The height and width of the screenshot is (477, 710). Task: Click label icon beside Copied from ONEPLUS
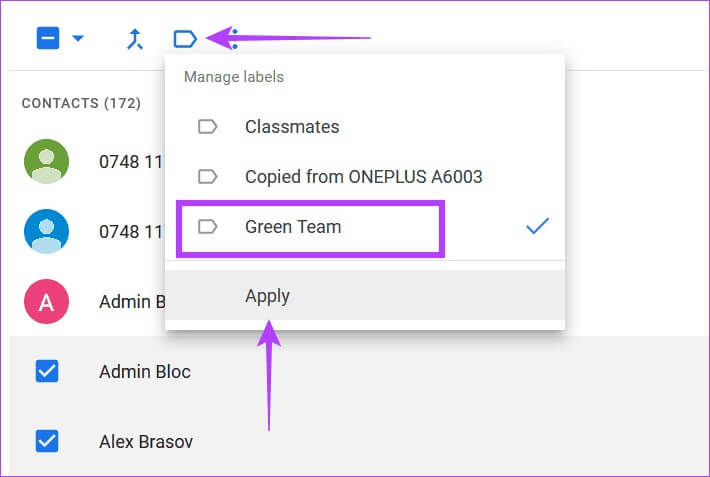208,176
